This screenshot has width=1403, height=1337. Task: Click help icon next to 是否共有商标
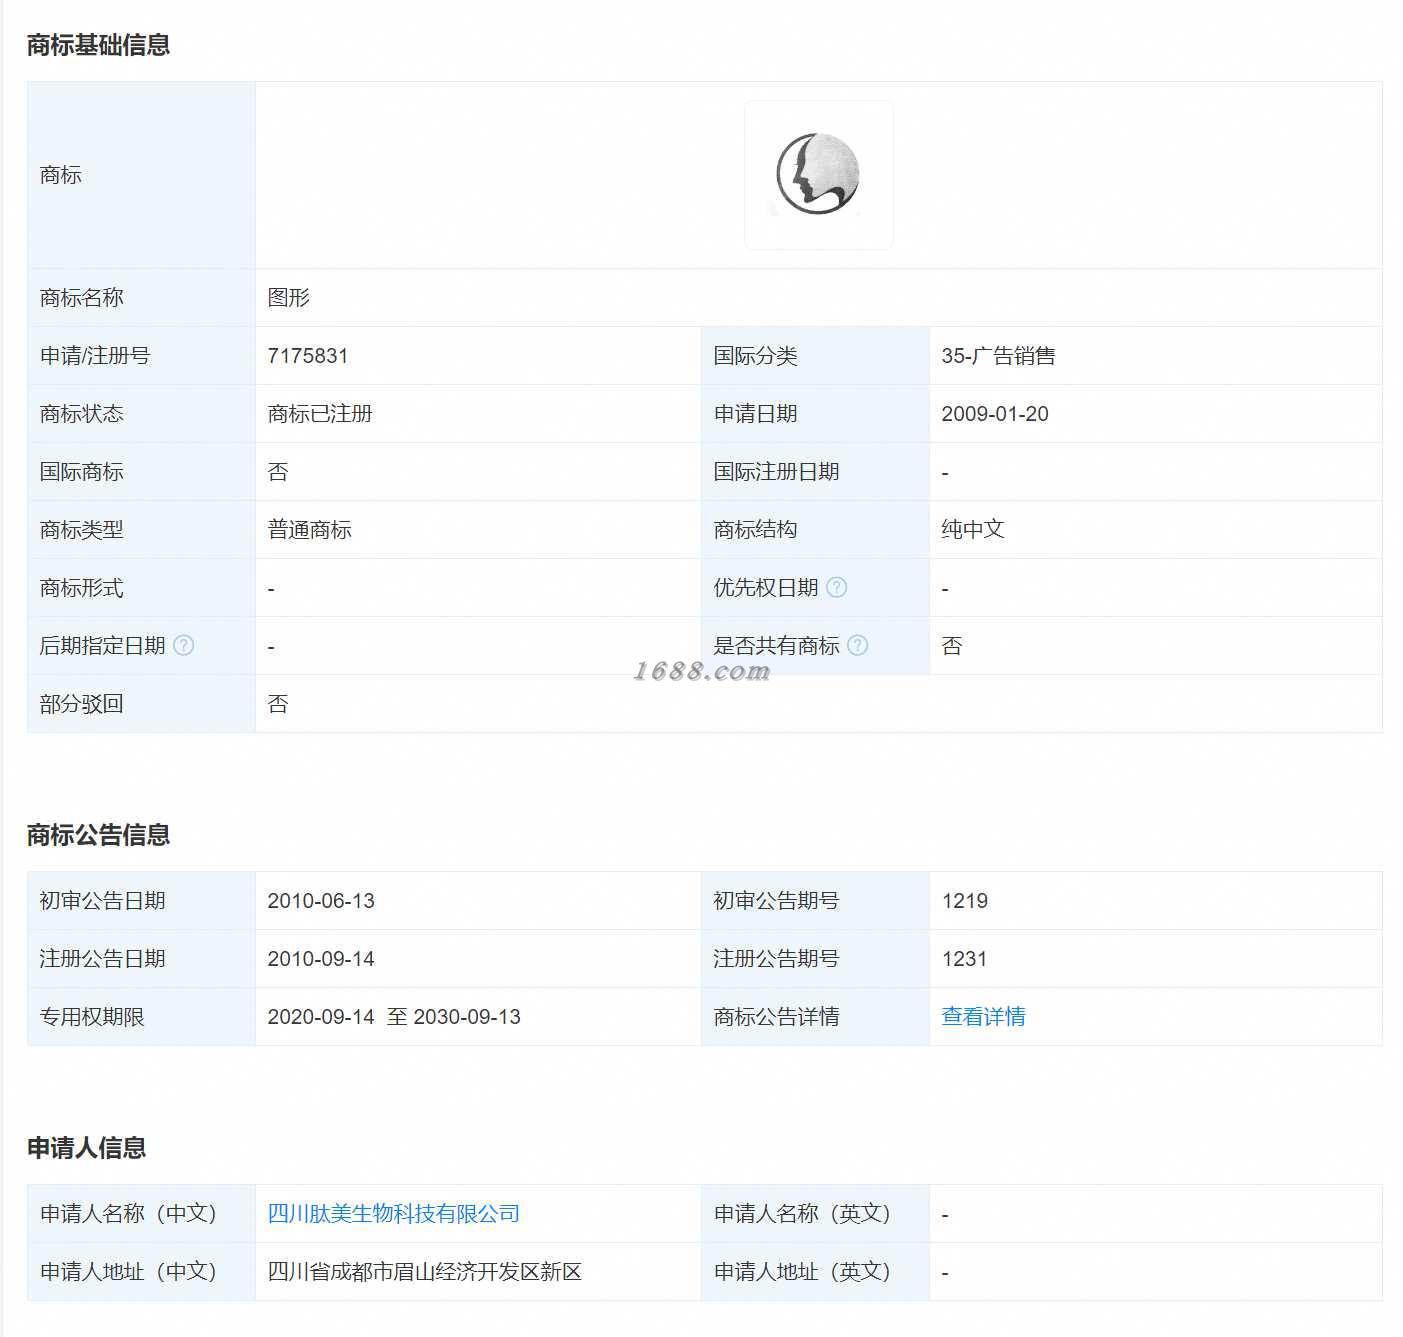(857, 645)
